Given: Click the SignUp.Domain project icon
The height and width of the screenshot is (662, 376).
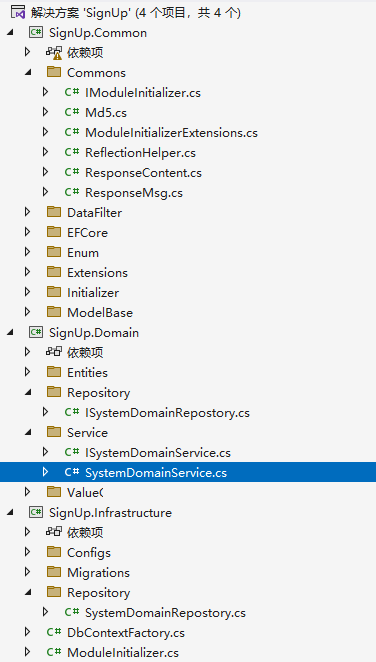Looking at the screenshot, I should pyautogui.click(x=35, y=333).
